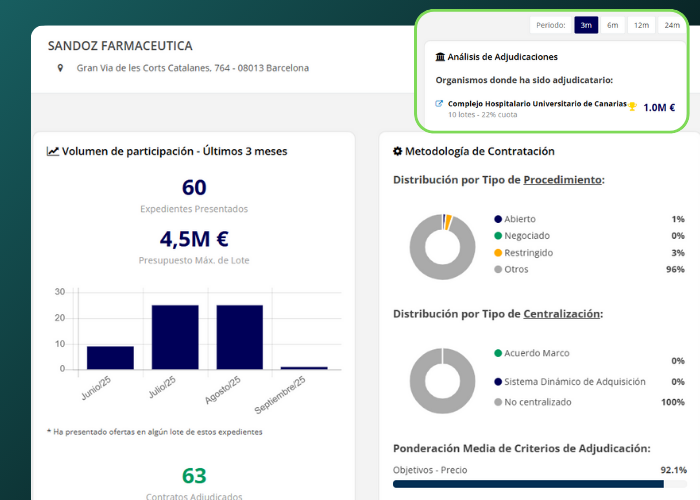Viewport: 700px width, 500px height.
Task: Open Complejo Hospitalario Universitario de Canarias link
Action: click(x=537, y=104)
